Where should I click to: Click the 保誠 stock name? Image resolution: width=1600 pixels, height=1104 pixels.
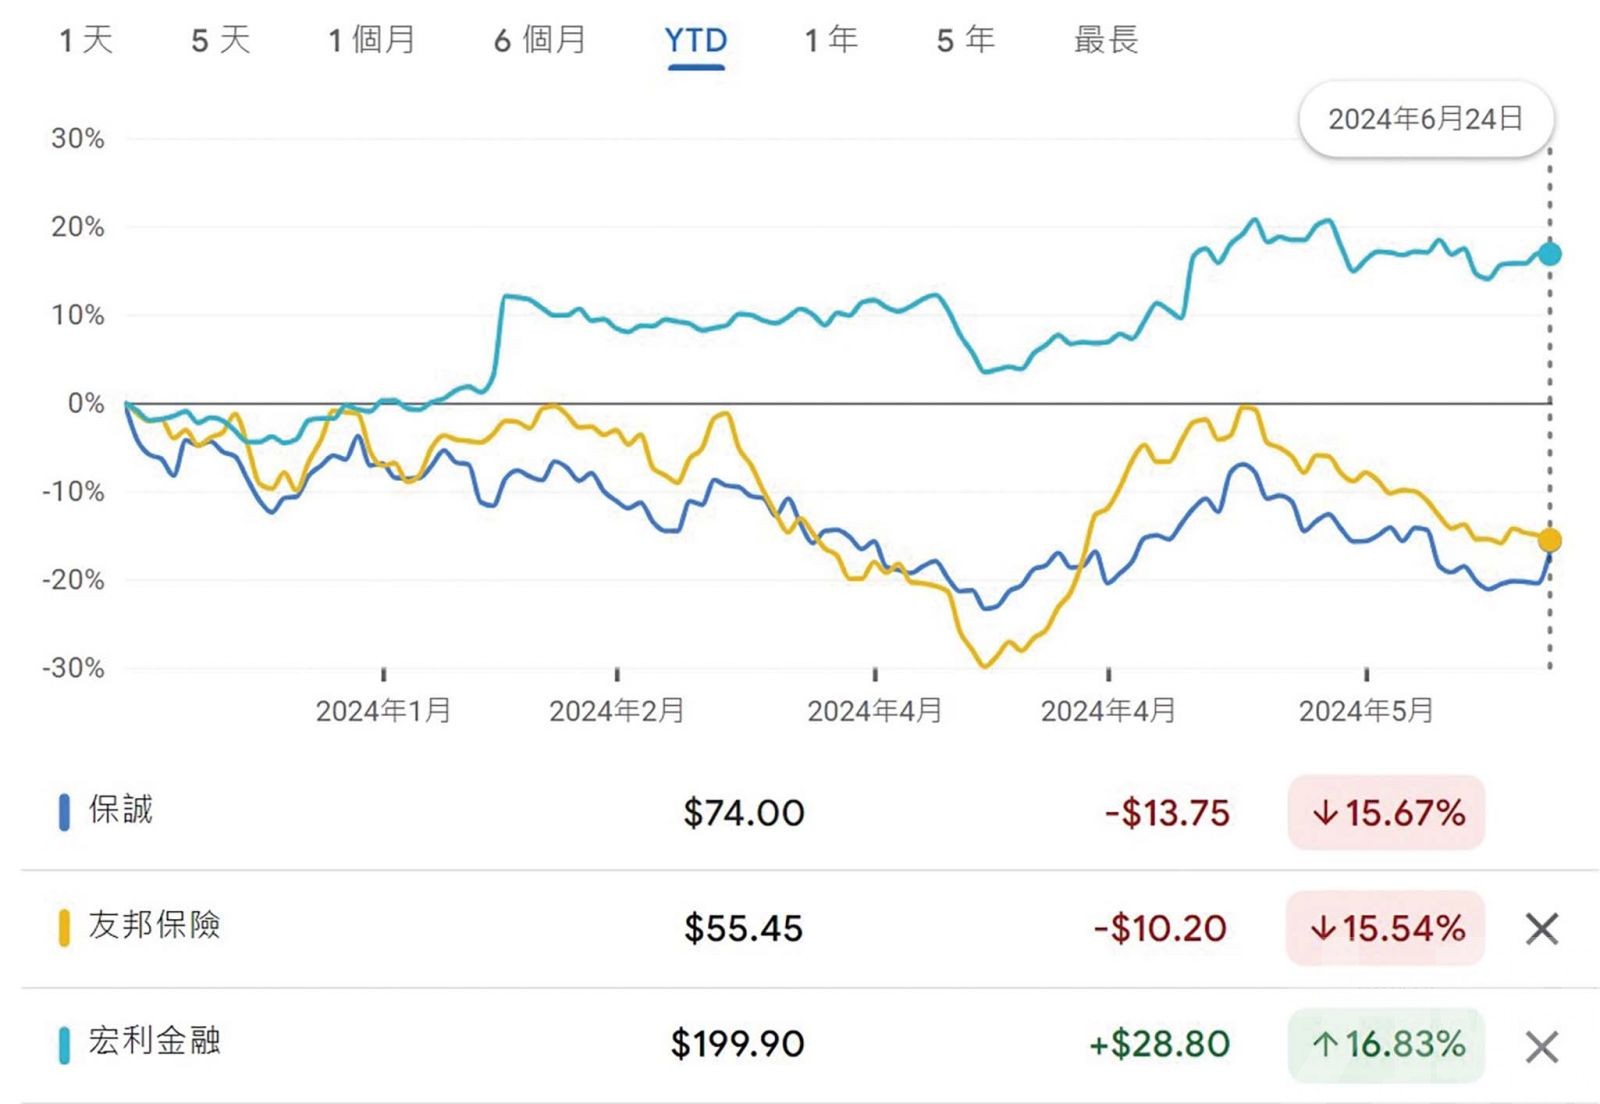[x=121, y=809]
